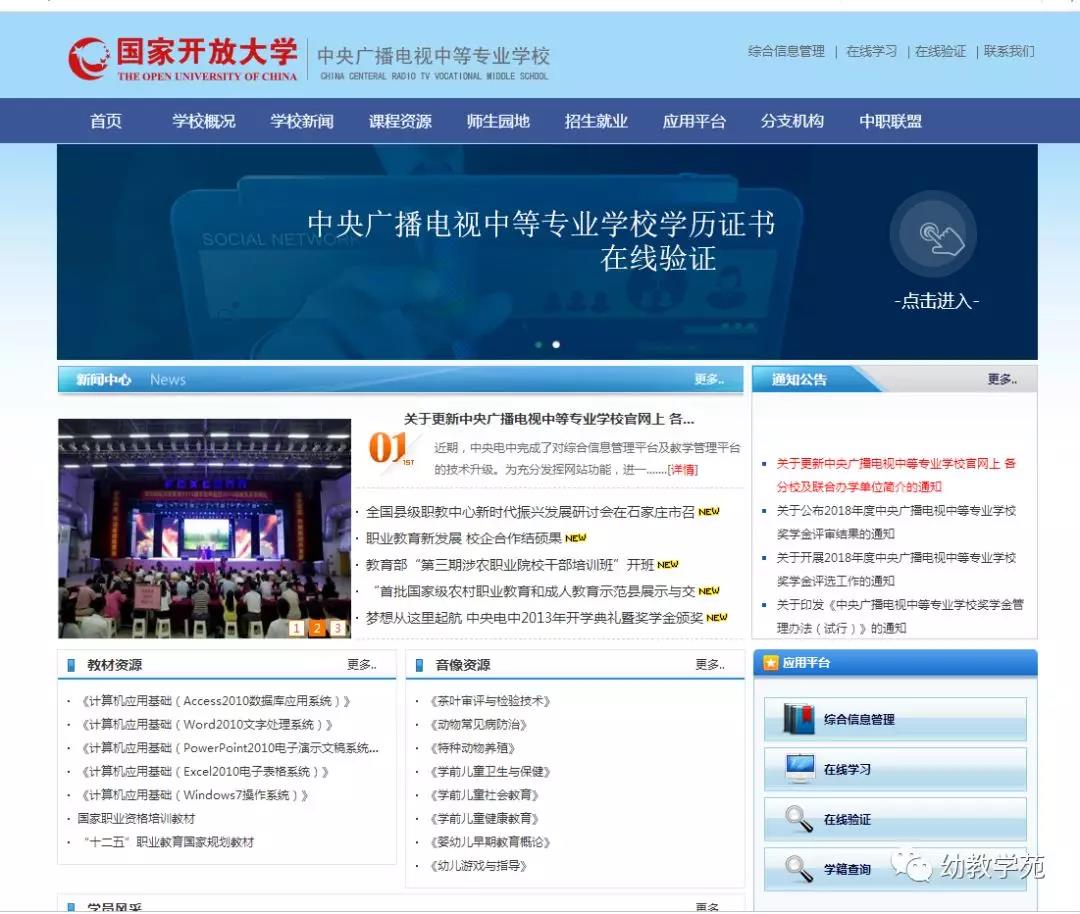Select the second banner carousel dot
Viewport: 1080px width, 914px height.
click(x=556, y=344)
